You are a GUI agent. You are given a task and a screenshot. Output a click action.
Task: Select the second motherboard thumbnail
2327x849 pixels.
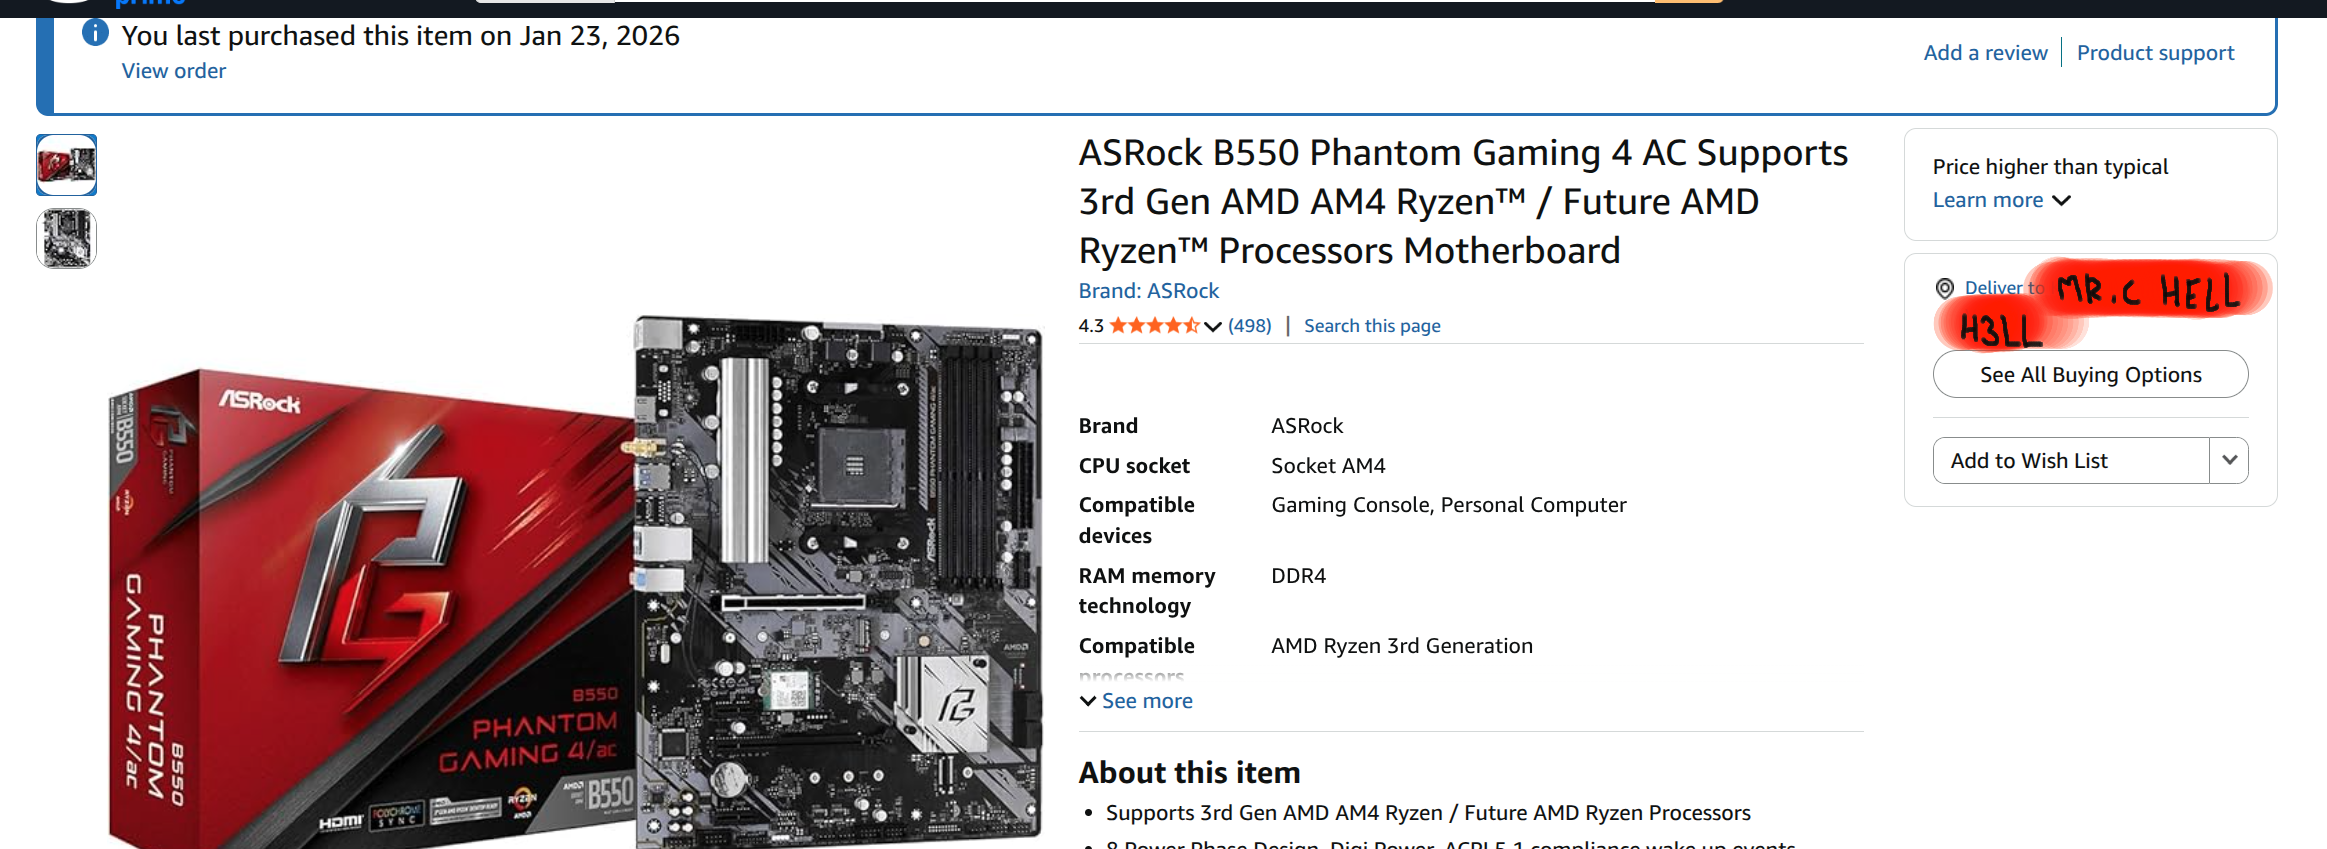[67, 239]
